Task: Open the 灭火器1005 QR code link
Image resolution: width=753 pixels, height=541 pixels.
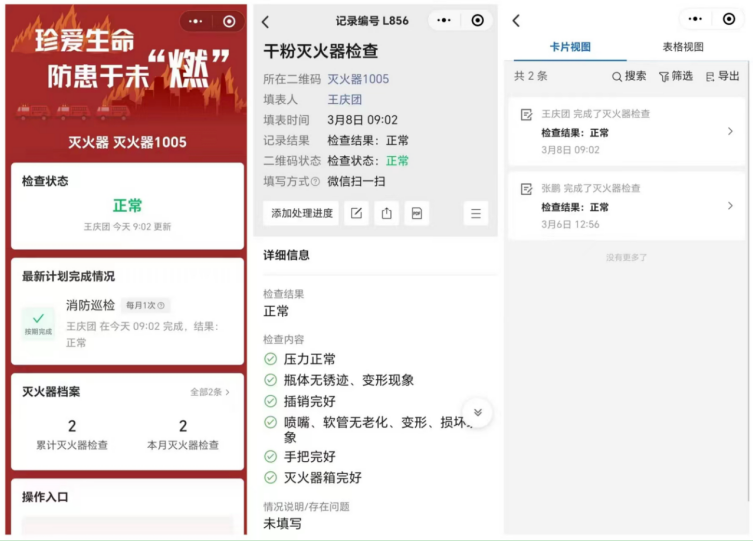Action: click(358, 79)
